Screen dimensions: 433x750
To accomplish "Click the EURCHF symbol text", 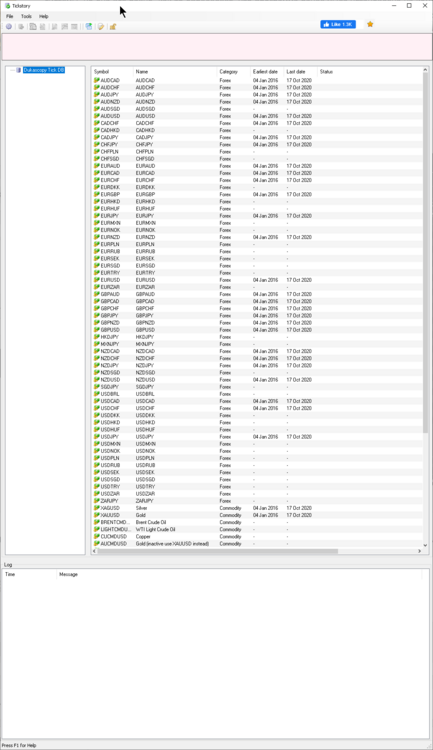I will [110, 180].
